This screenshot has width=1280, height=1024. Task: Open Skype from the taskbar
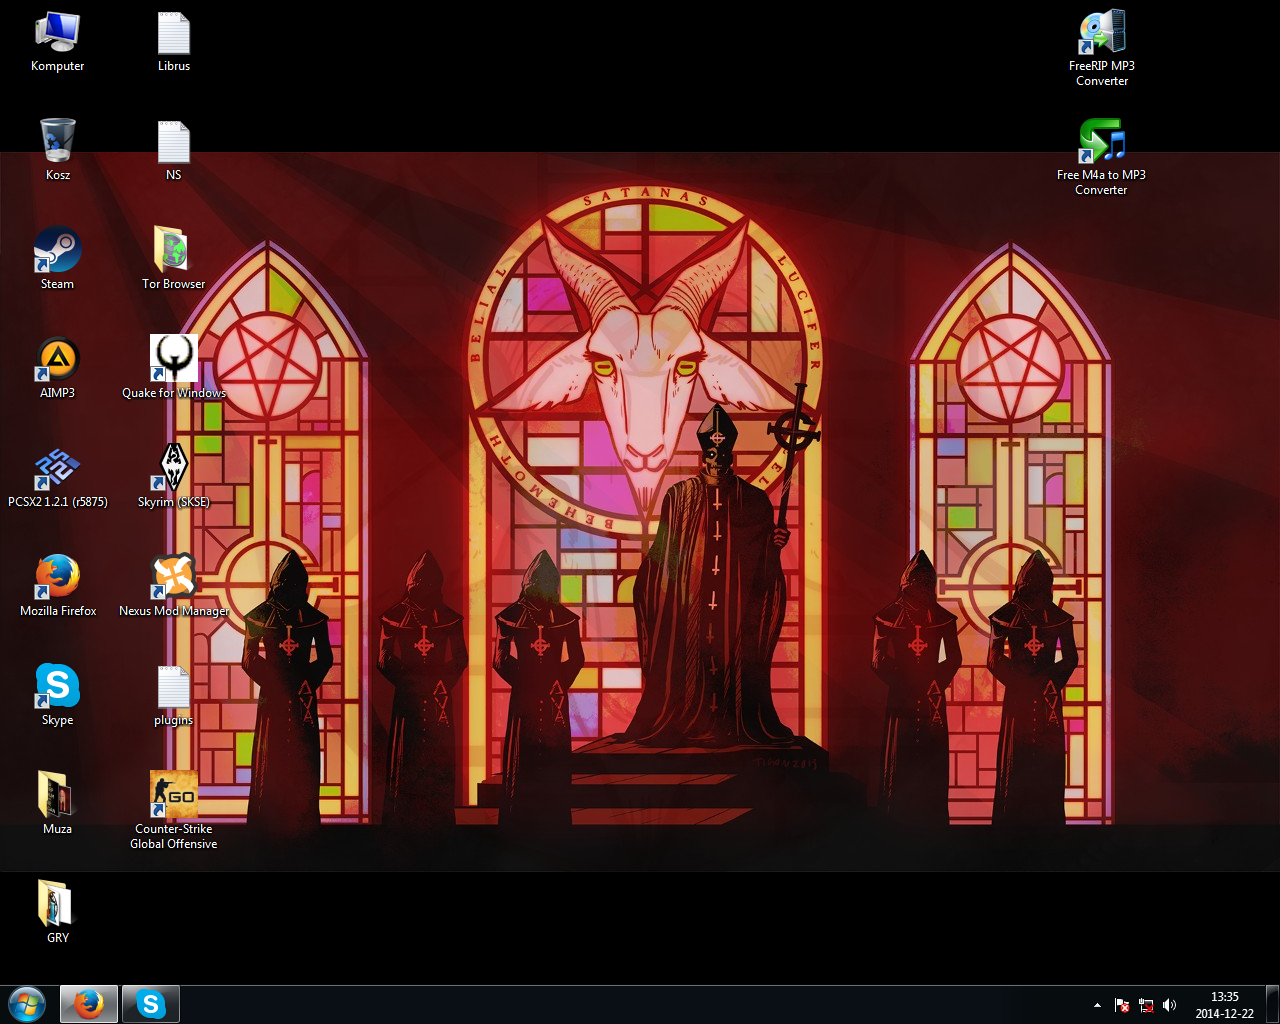(x=151, y=1004)
